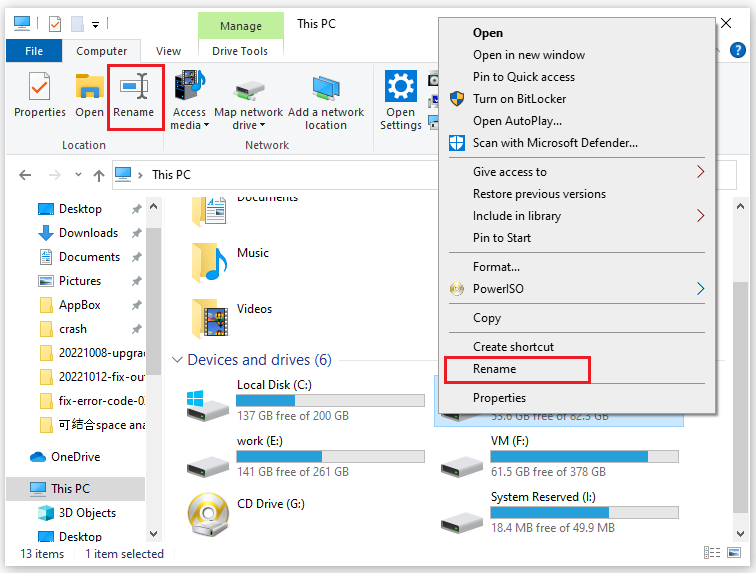Click the Back navigation arrow
756x573 pixels.
click(25, 175)
